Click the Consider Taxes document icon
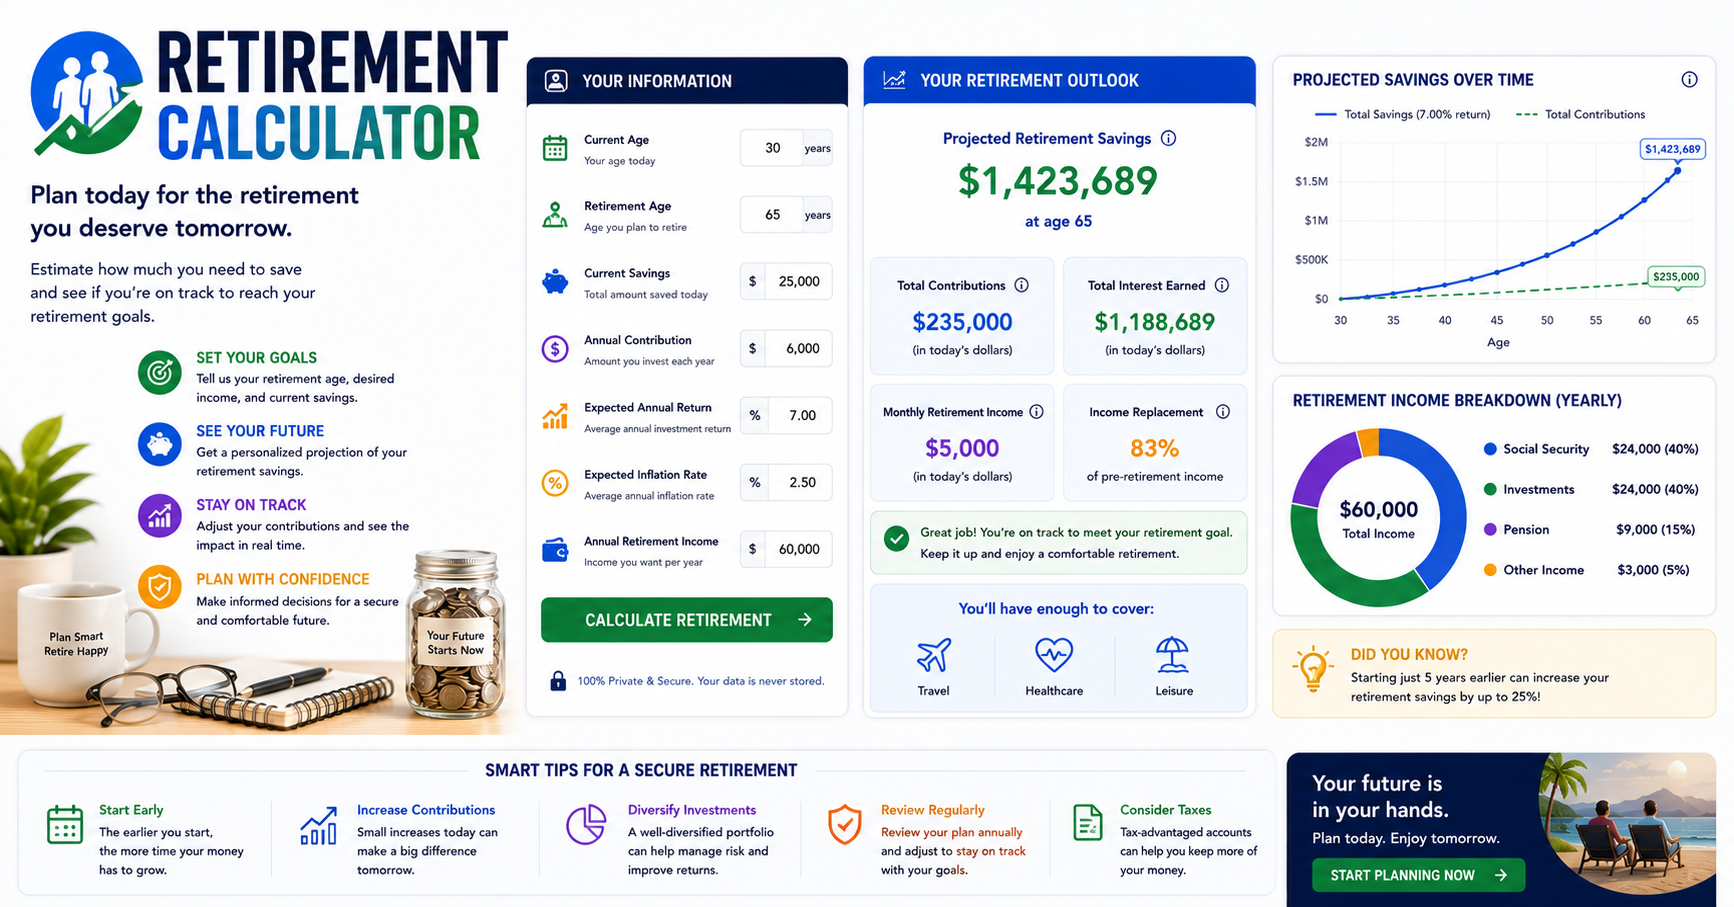 point(1087,823)
